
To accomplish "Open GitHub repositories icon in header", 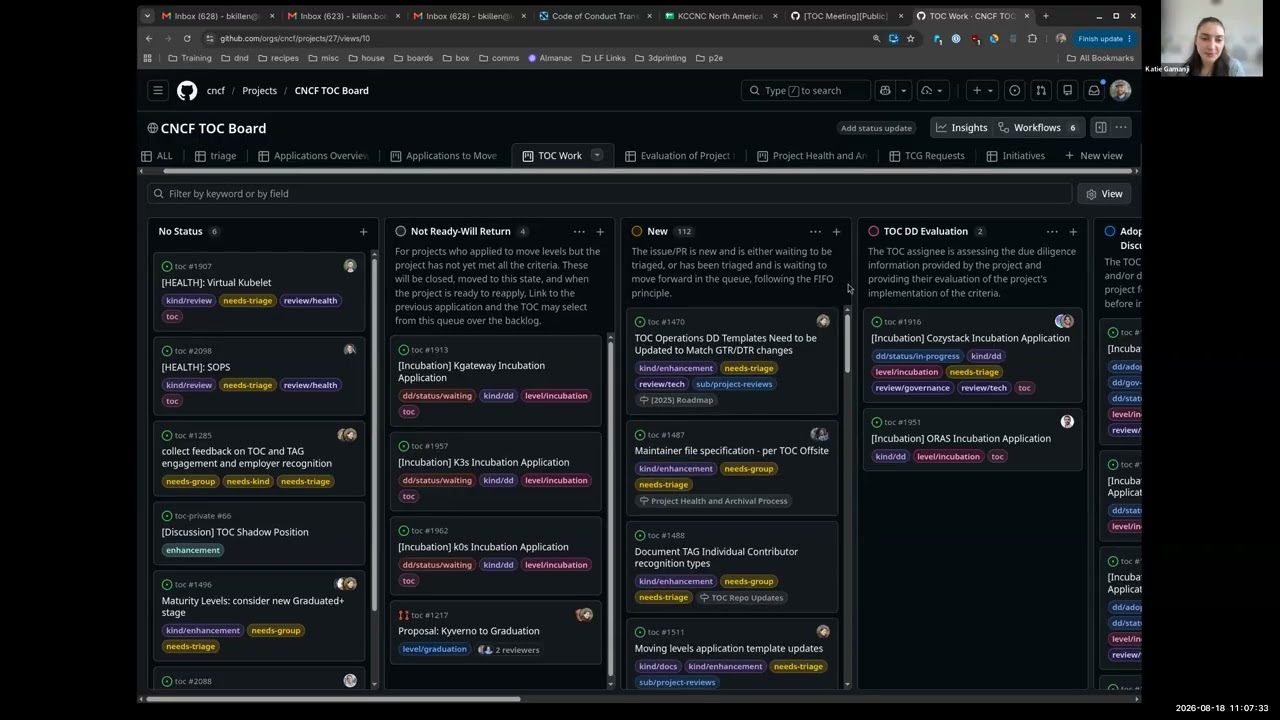I will (1067, 91).
